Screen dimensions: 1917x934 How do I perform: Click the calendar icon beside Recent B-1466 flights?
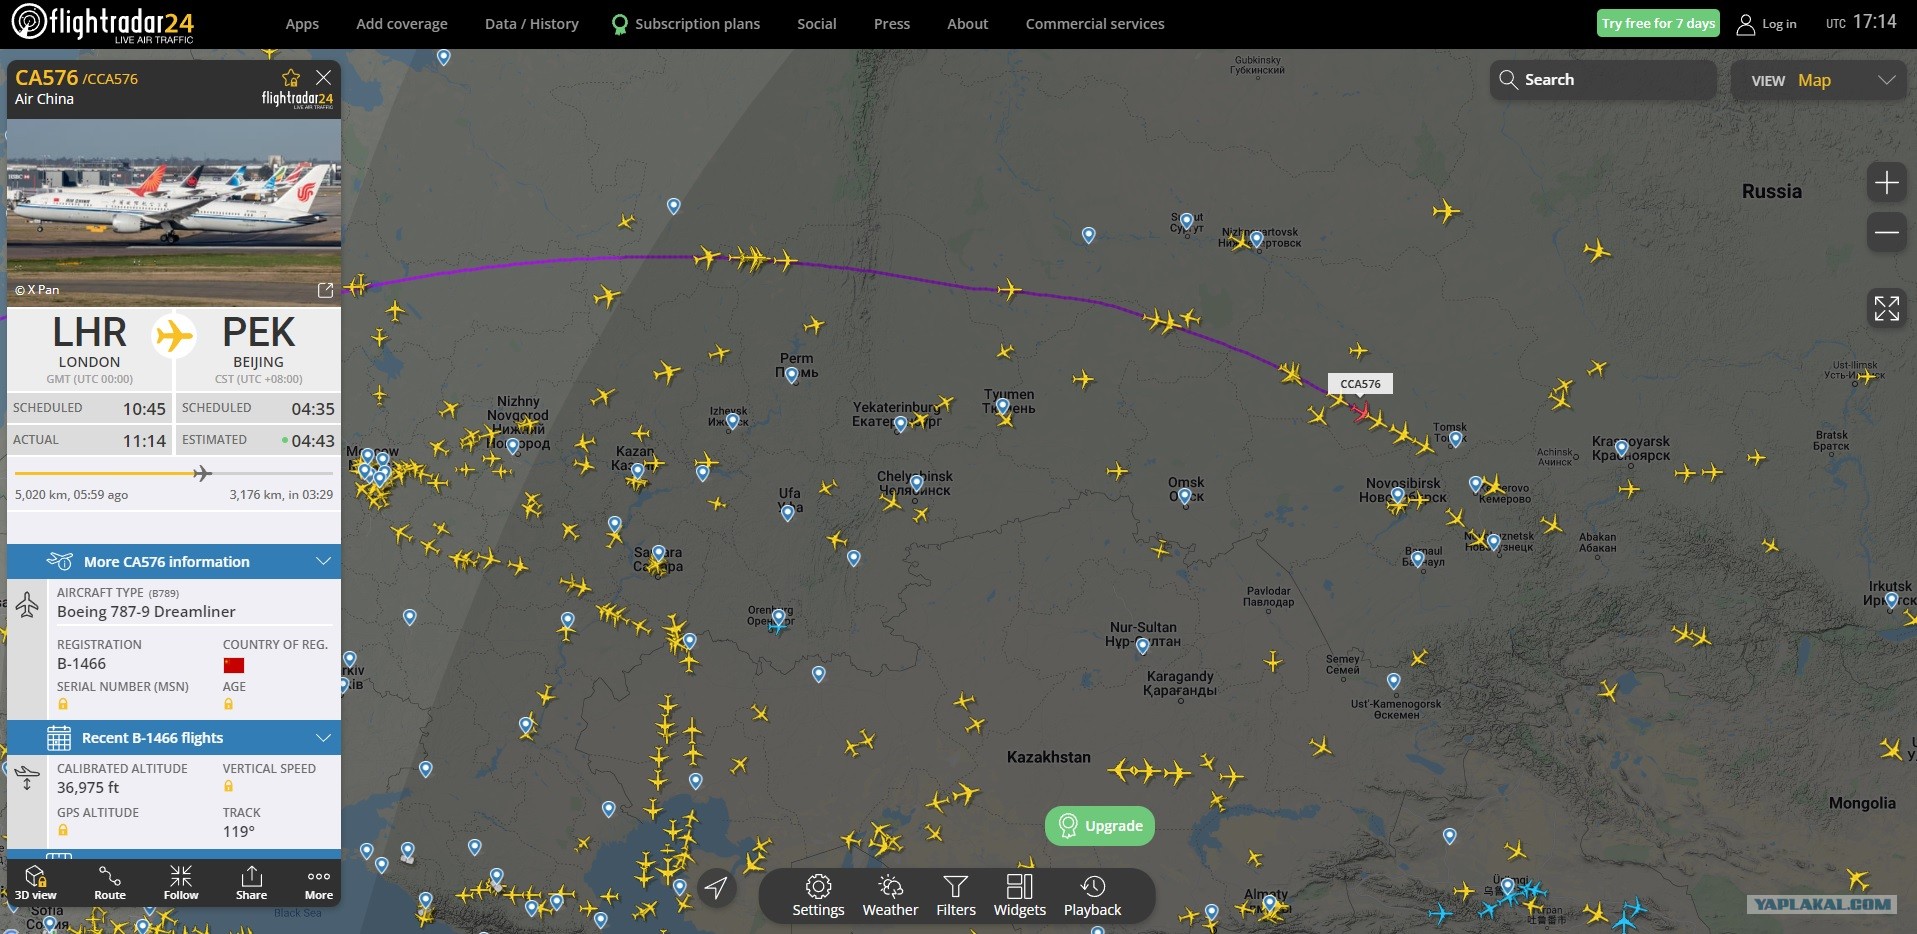59,738
